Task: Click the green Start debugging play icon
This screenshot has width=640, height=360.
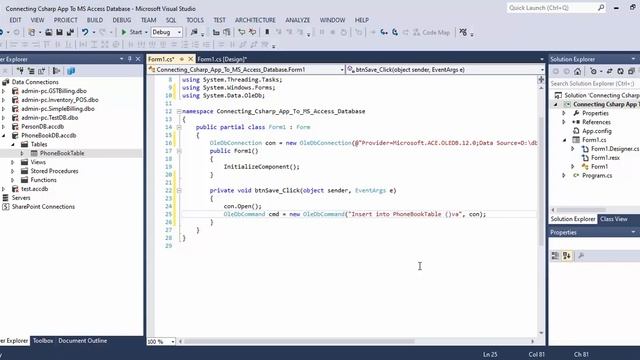Action: point(124,32)
